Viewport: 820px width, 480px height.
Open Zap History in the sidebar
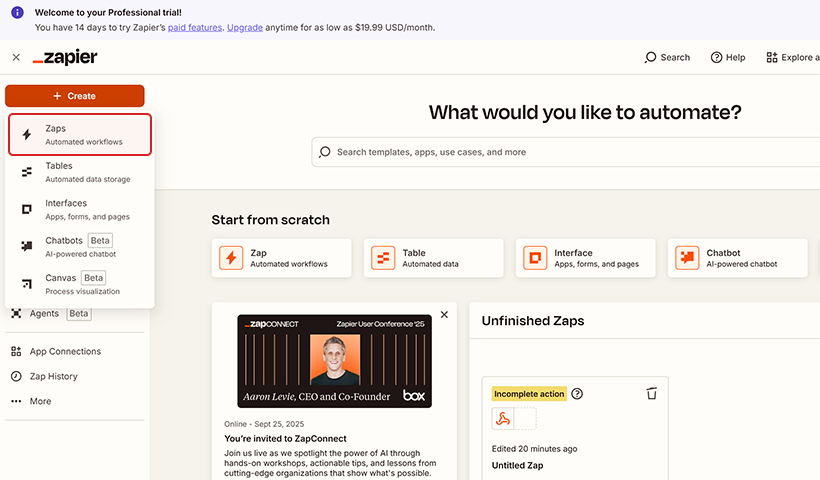click(53, 376)
